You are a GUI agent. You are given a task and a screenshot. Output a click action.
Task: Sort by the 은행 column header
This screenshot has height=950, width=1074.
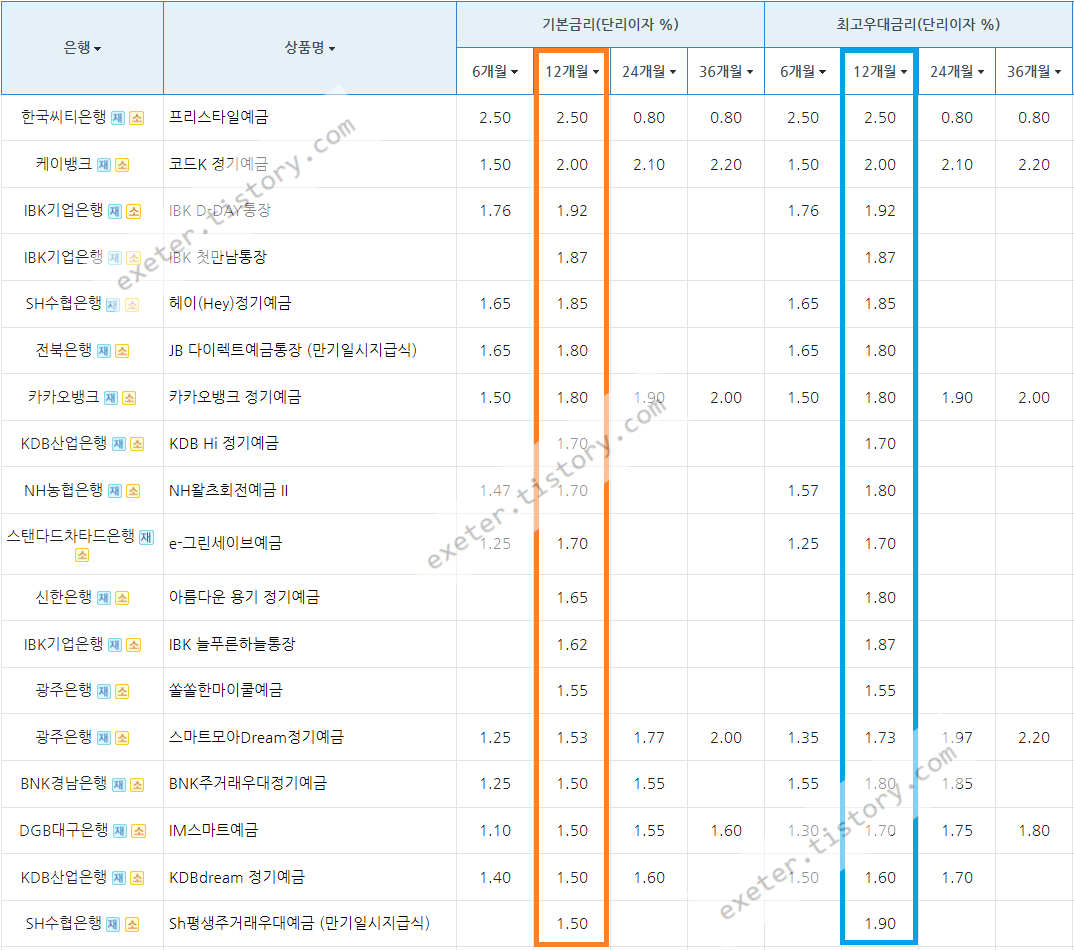tap(82, 48)
